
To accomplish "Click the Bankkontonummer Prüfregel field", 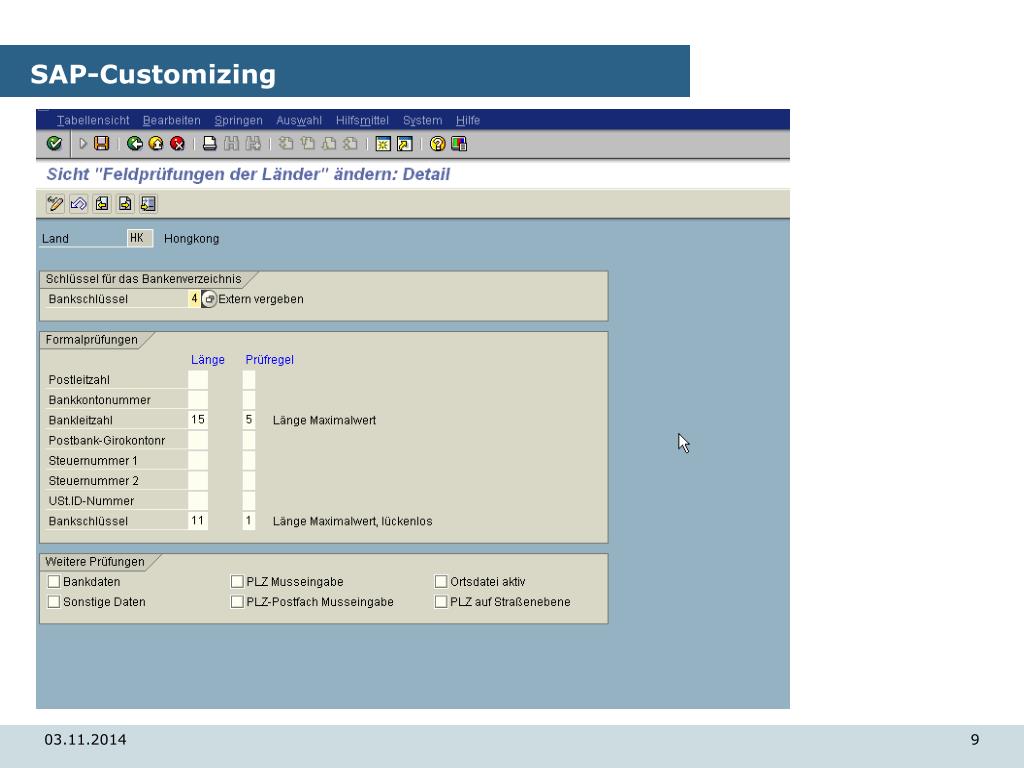I will point(249,400).
